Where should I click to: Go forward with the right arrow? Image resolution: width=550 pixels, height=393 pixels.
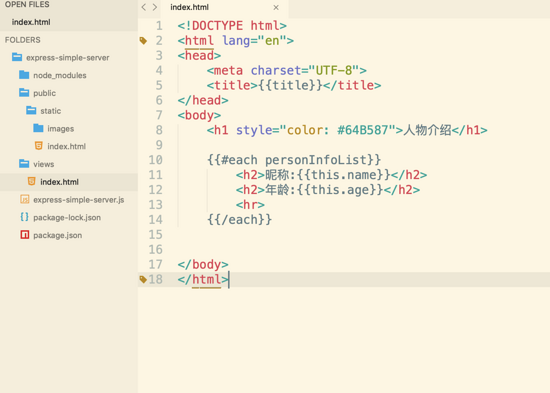point(155,7)
